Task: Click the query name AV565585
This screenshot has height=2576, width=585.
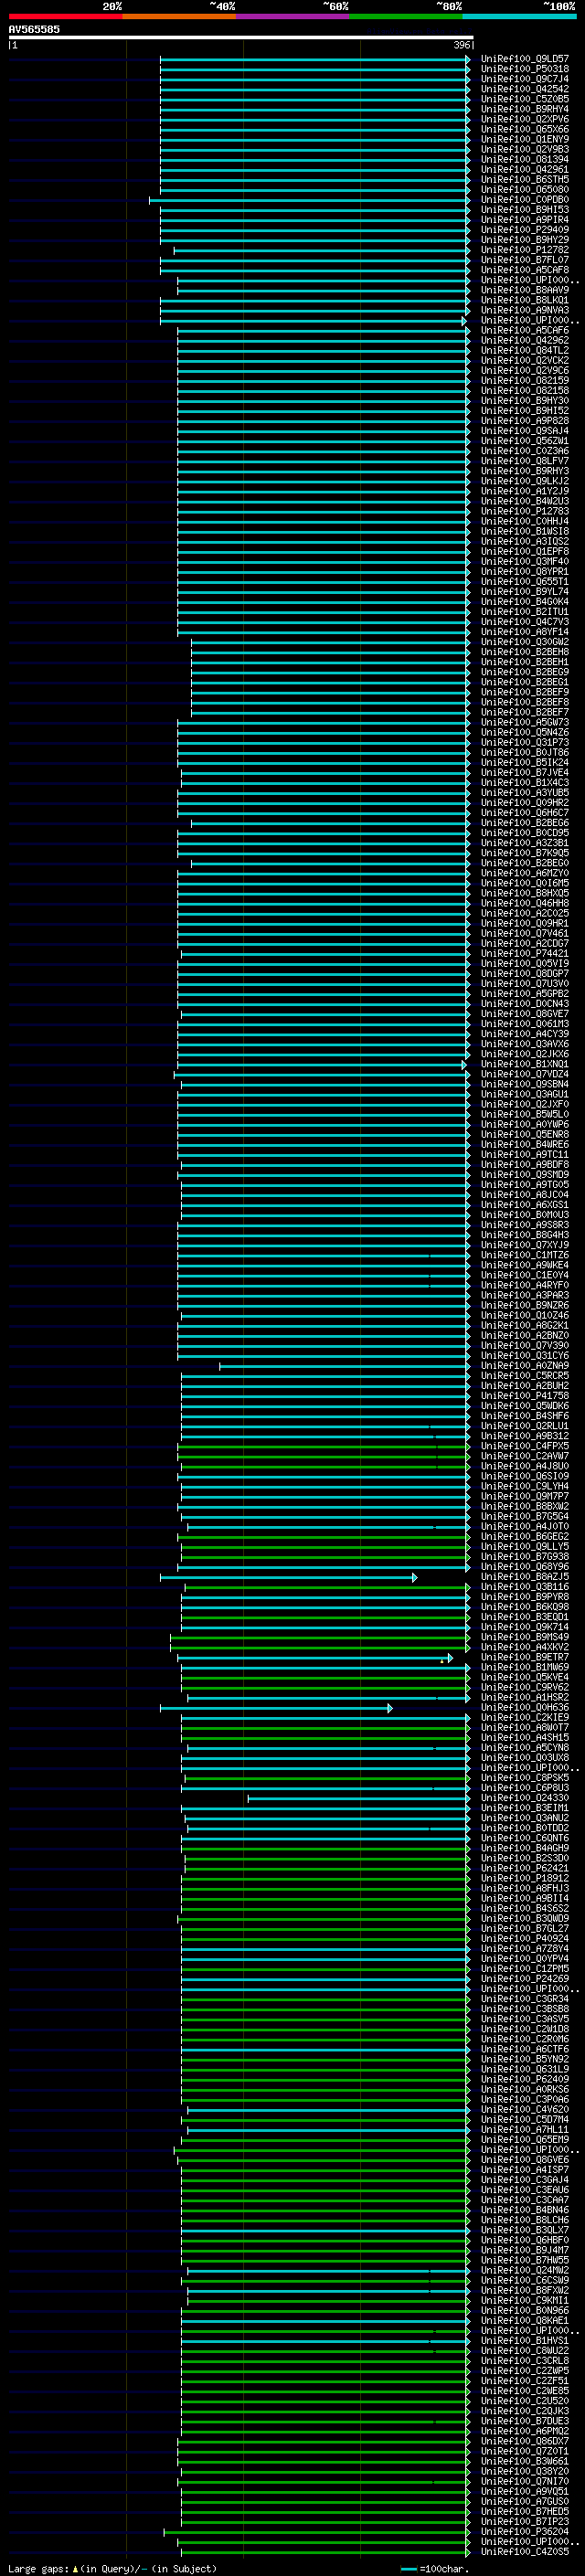Action: pos(34,30)
